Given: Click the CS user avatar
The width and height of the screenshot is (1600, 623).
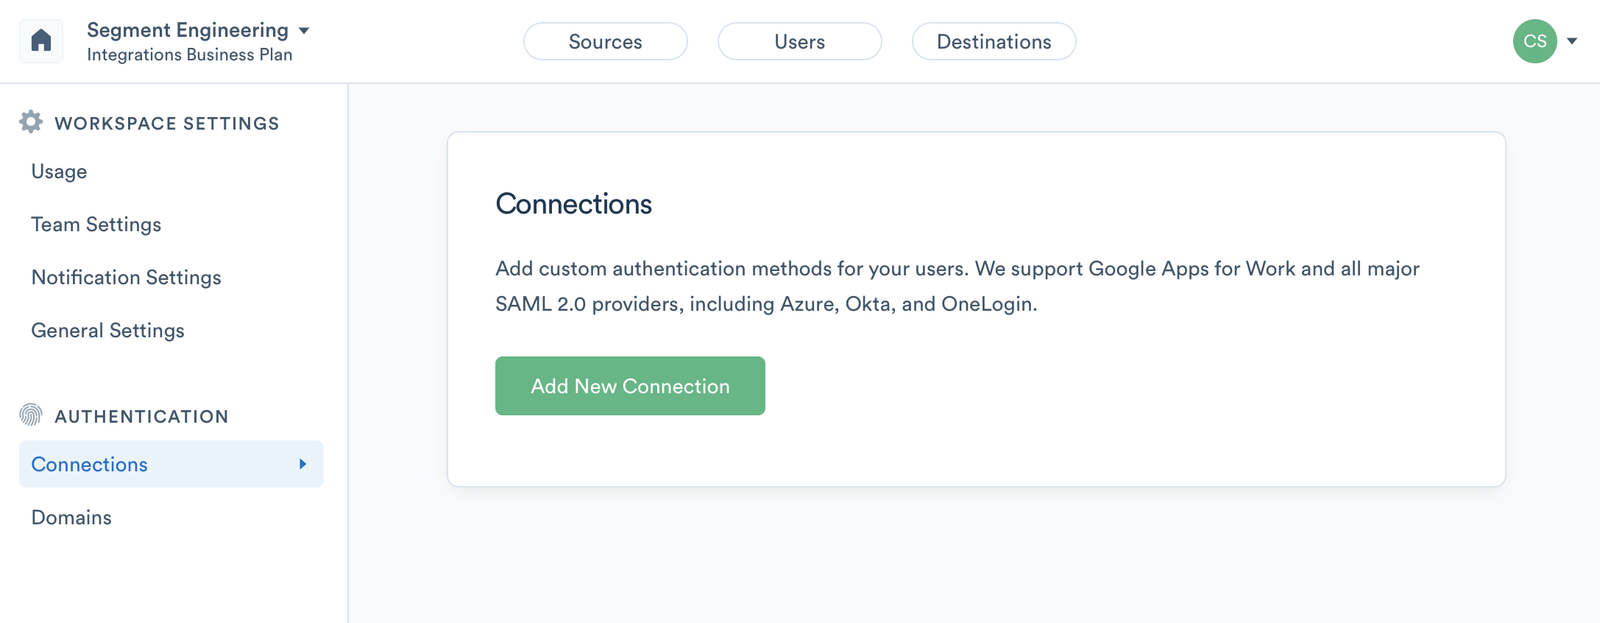Looking at the screenshot, I should (x=1534, y=41).
